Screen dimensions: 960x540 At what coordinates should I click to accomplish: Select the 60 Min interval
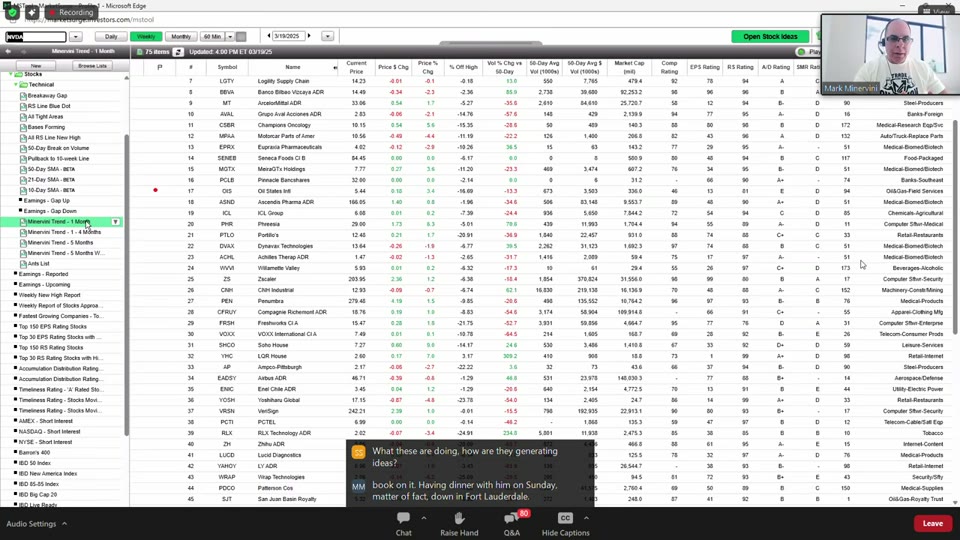tap(212, 37)
